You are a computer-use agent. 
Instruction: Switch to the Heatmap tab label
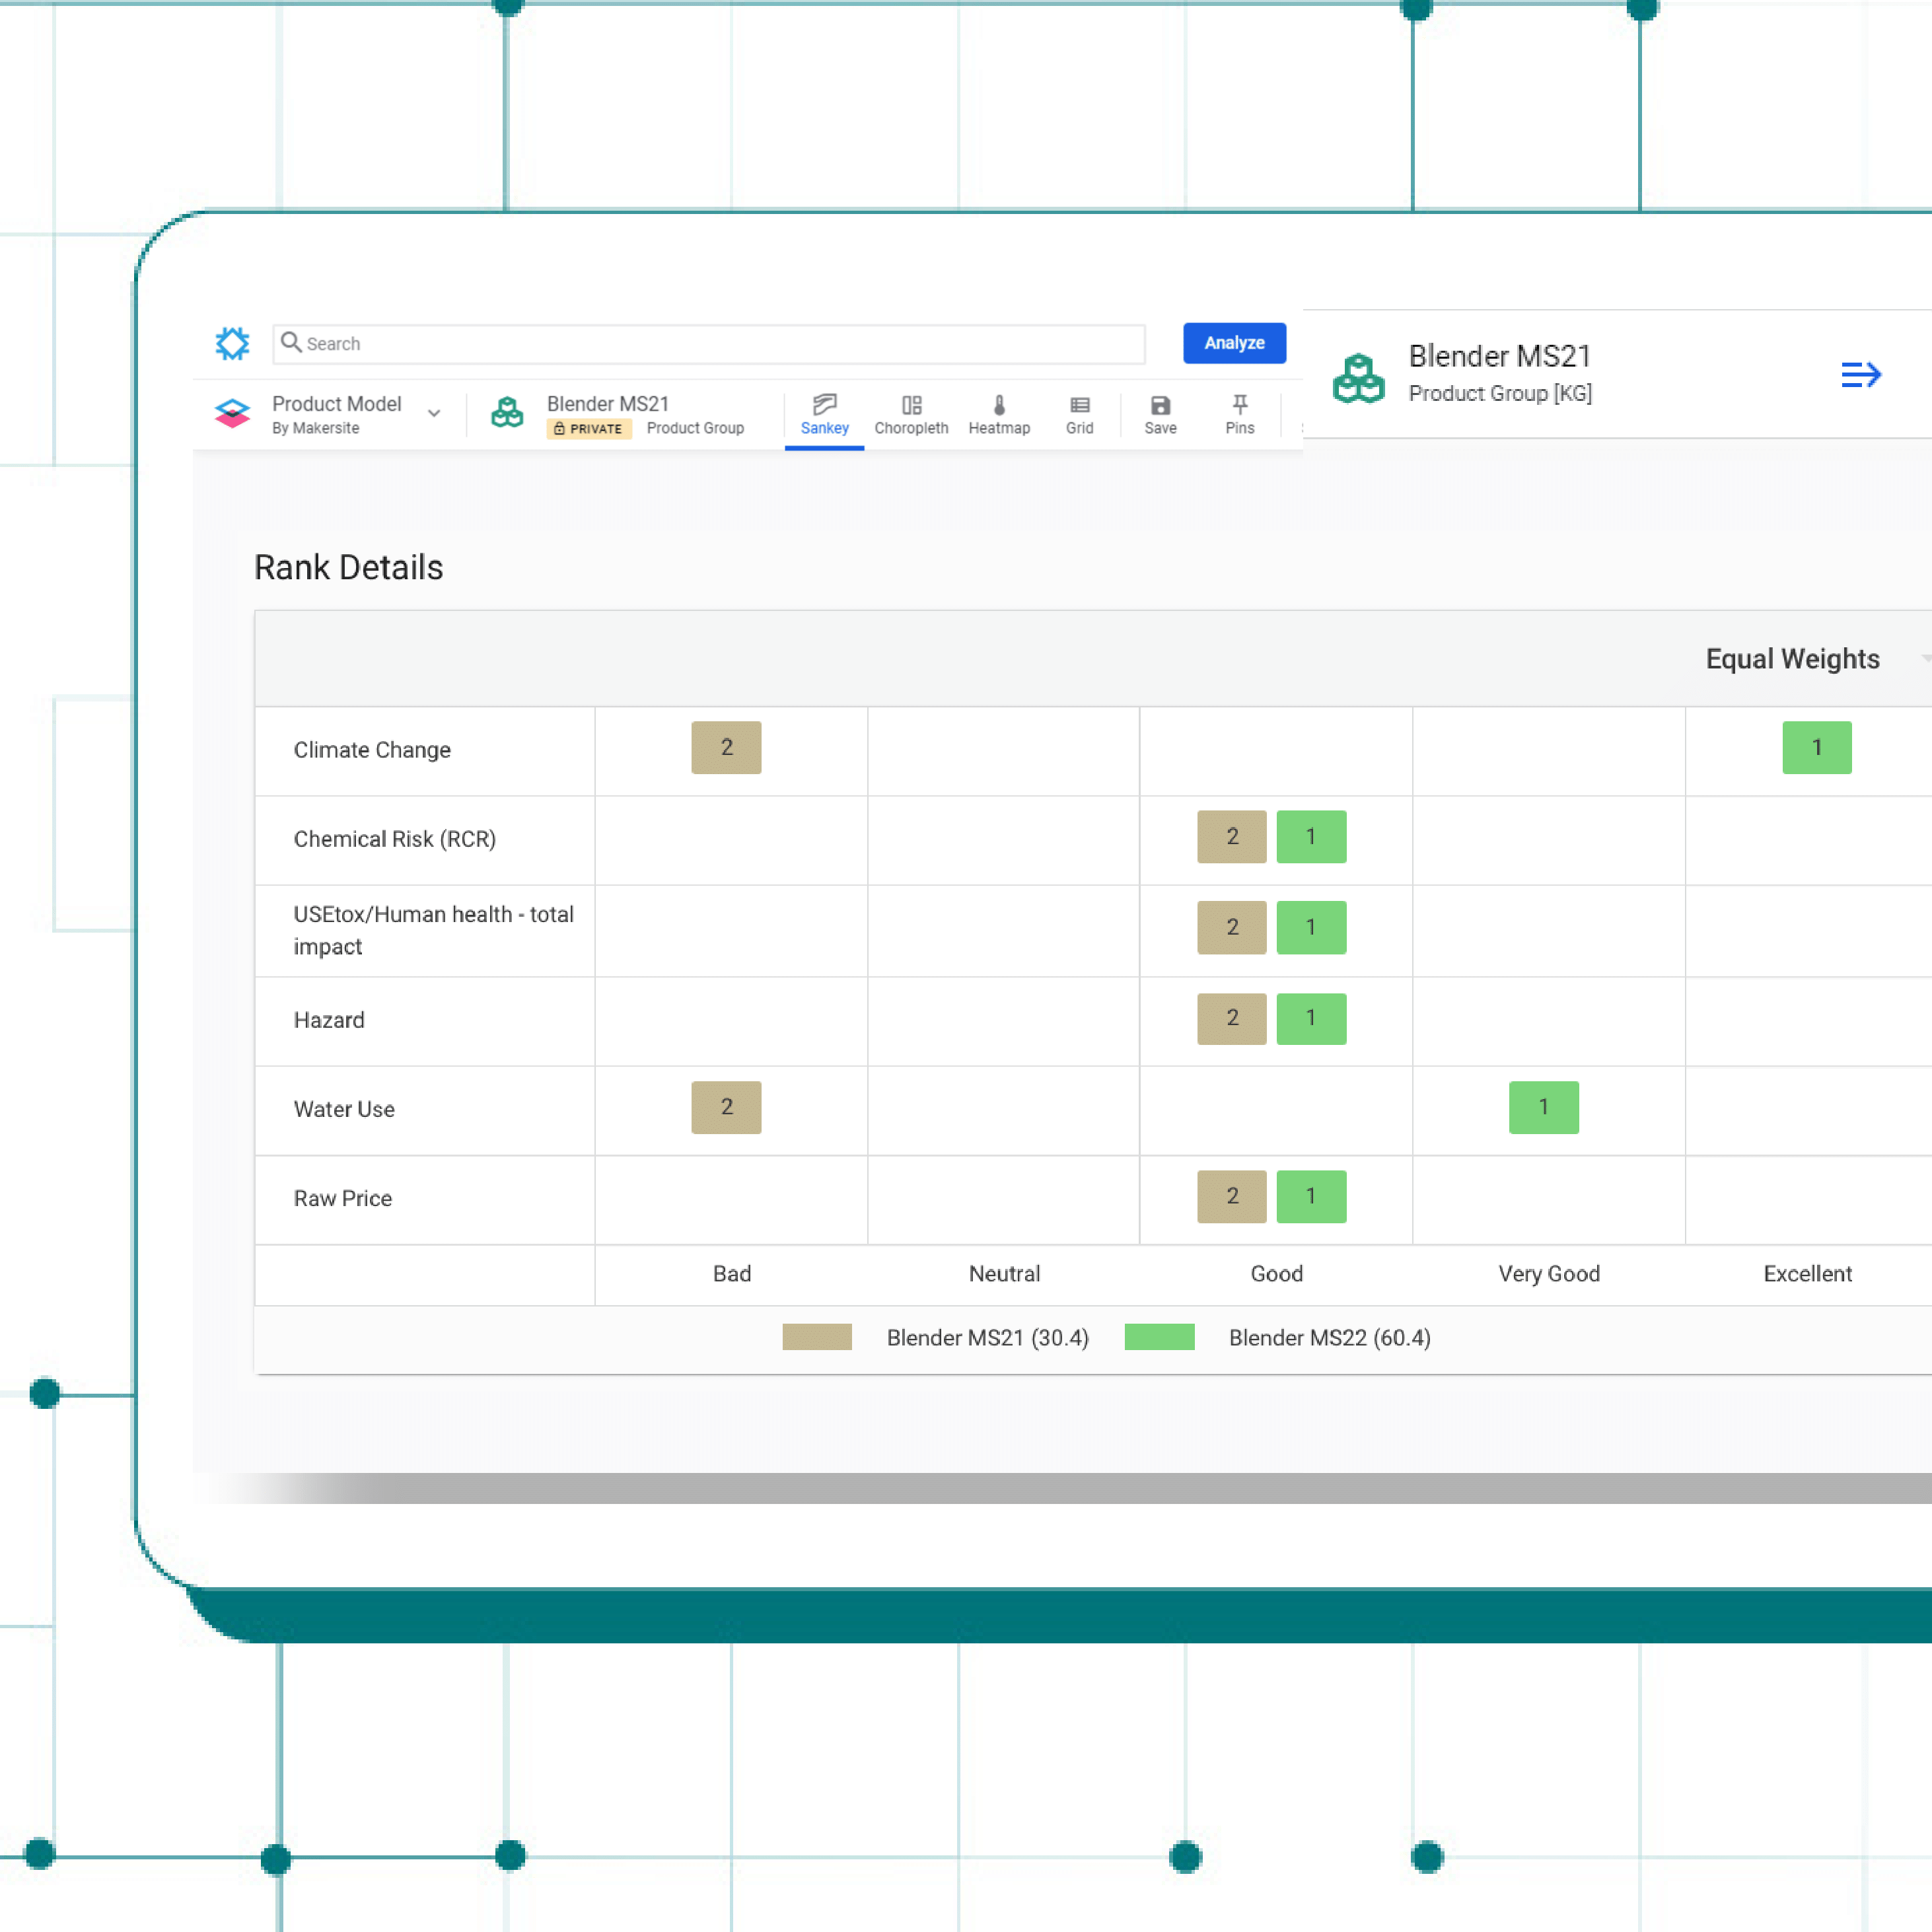tap(999, 428)
